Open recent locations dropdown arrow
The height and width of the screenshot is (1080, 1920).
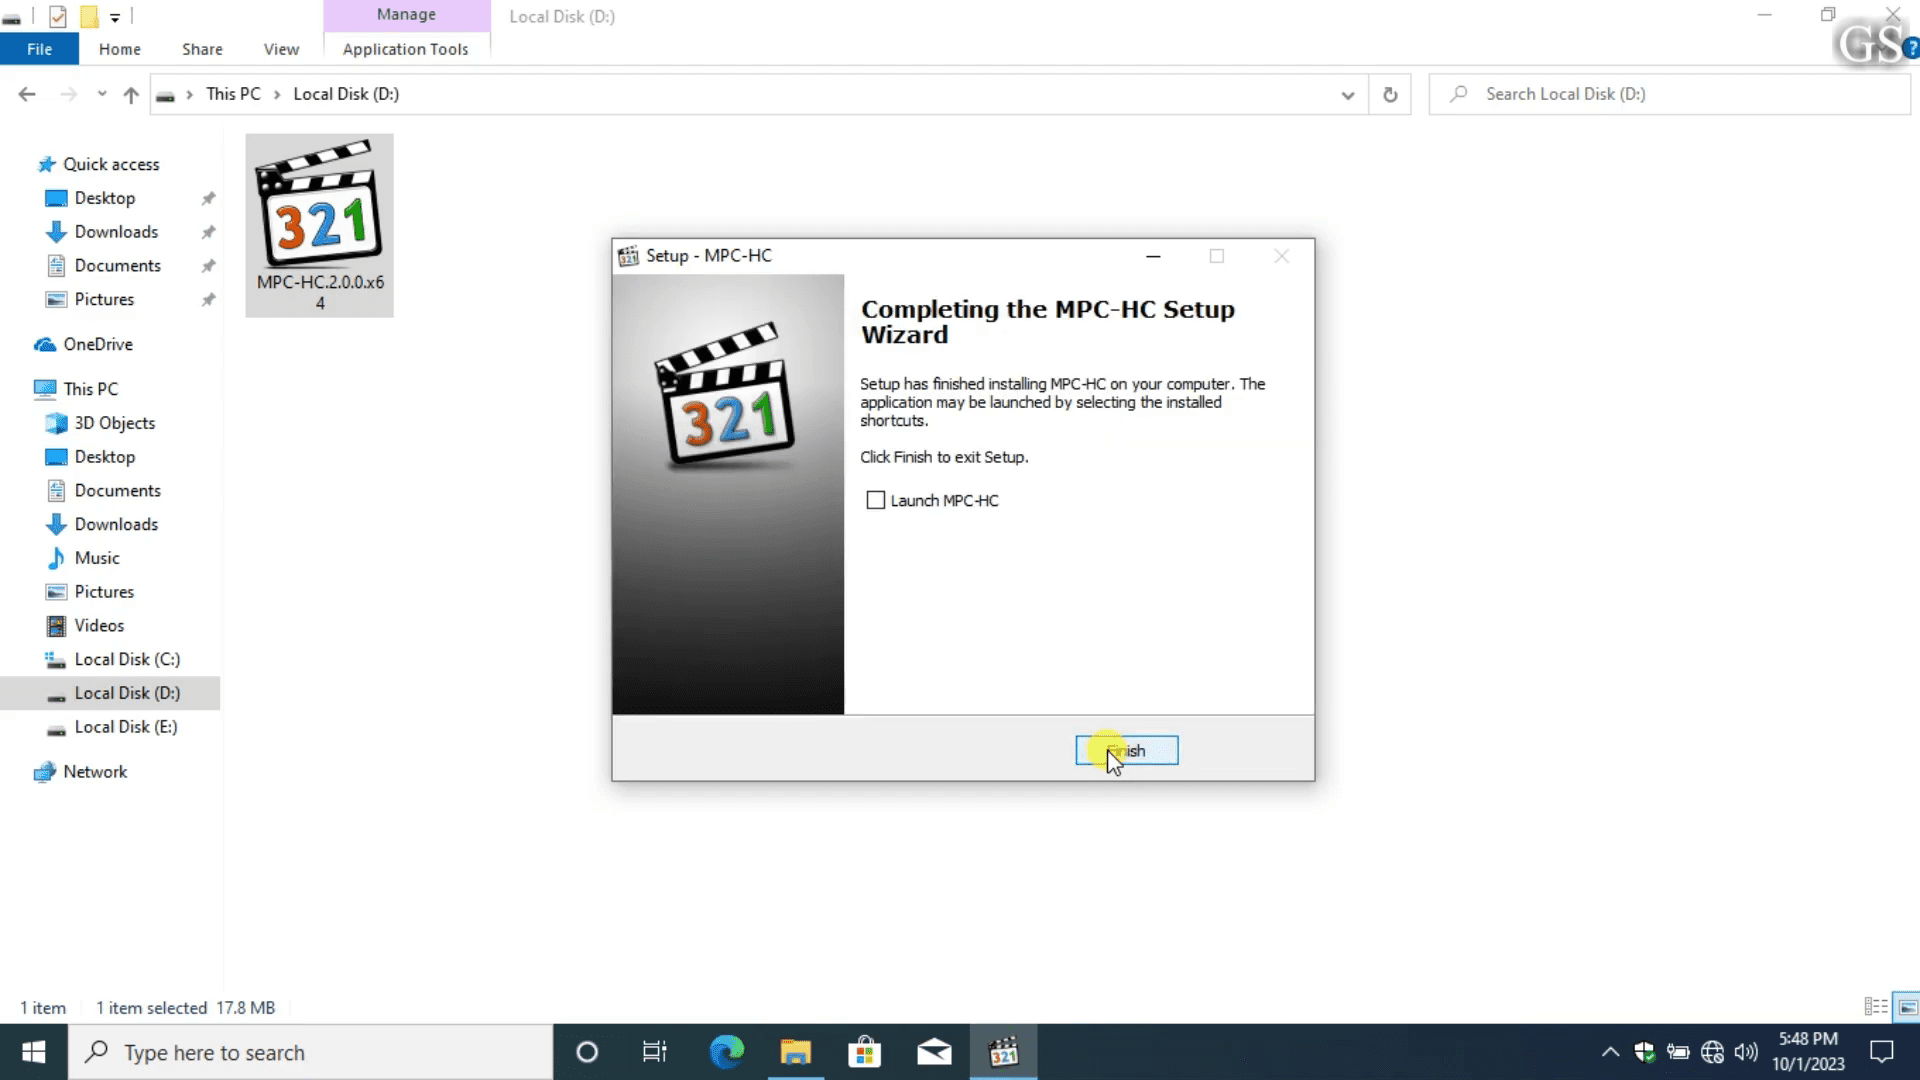coord(102,94)
